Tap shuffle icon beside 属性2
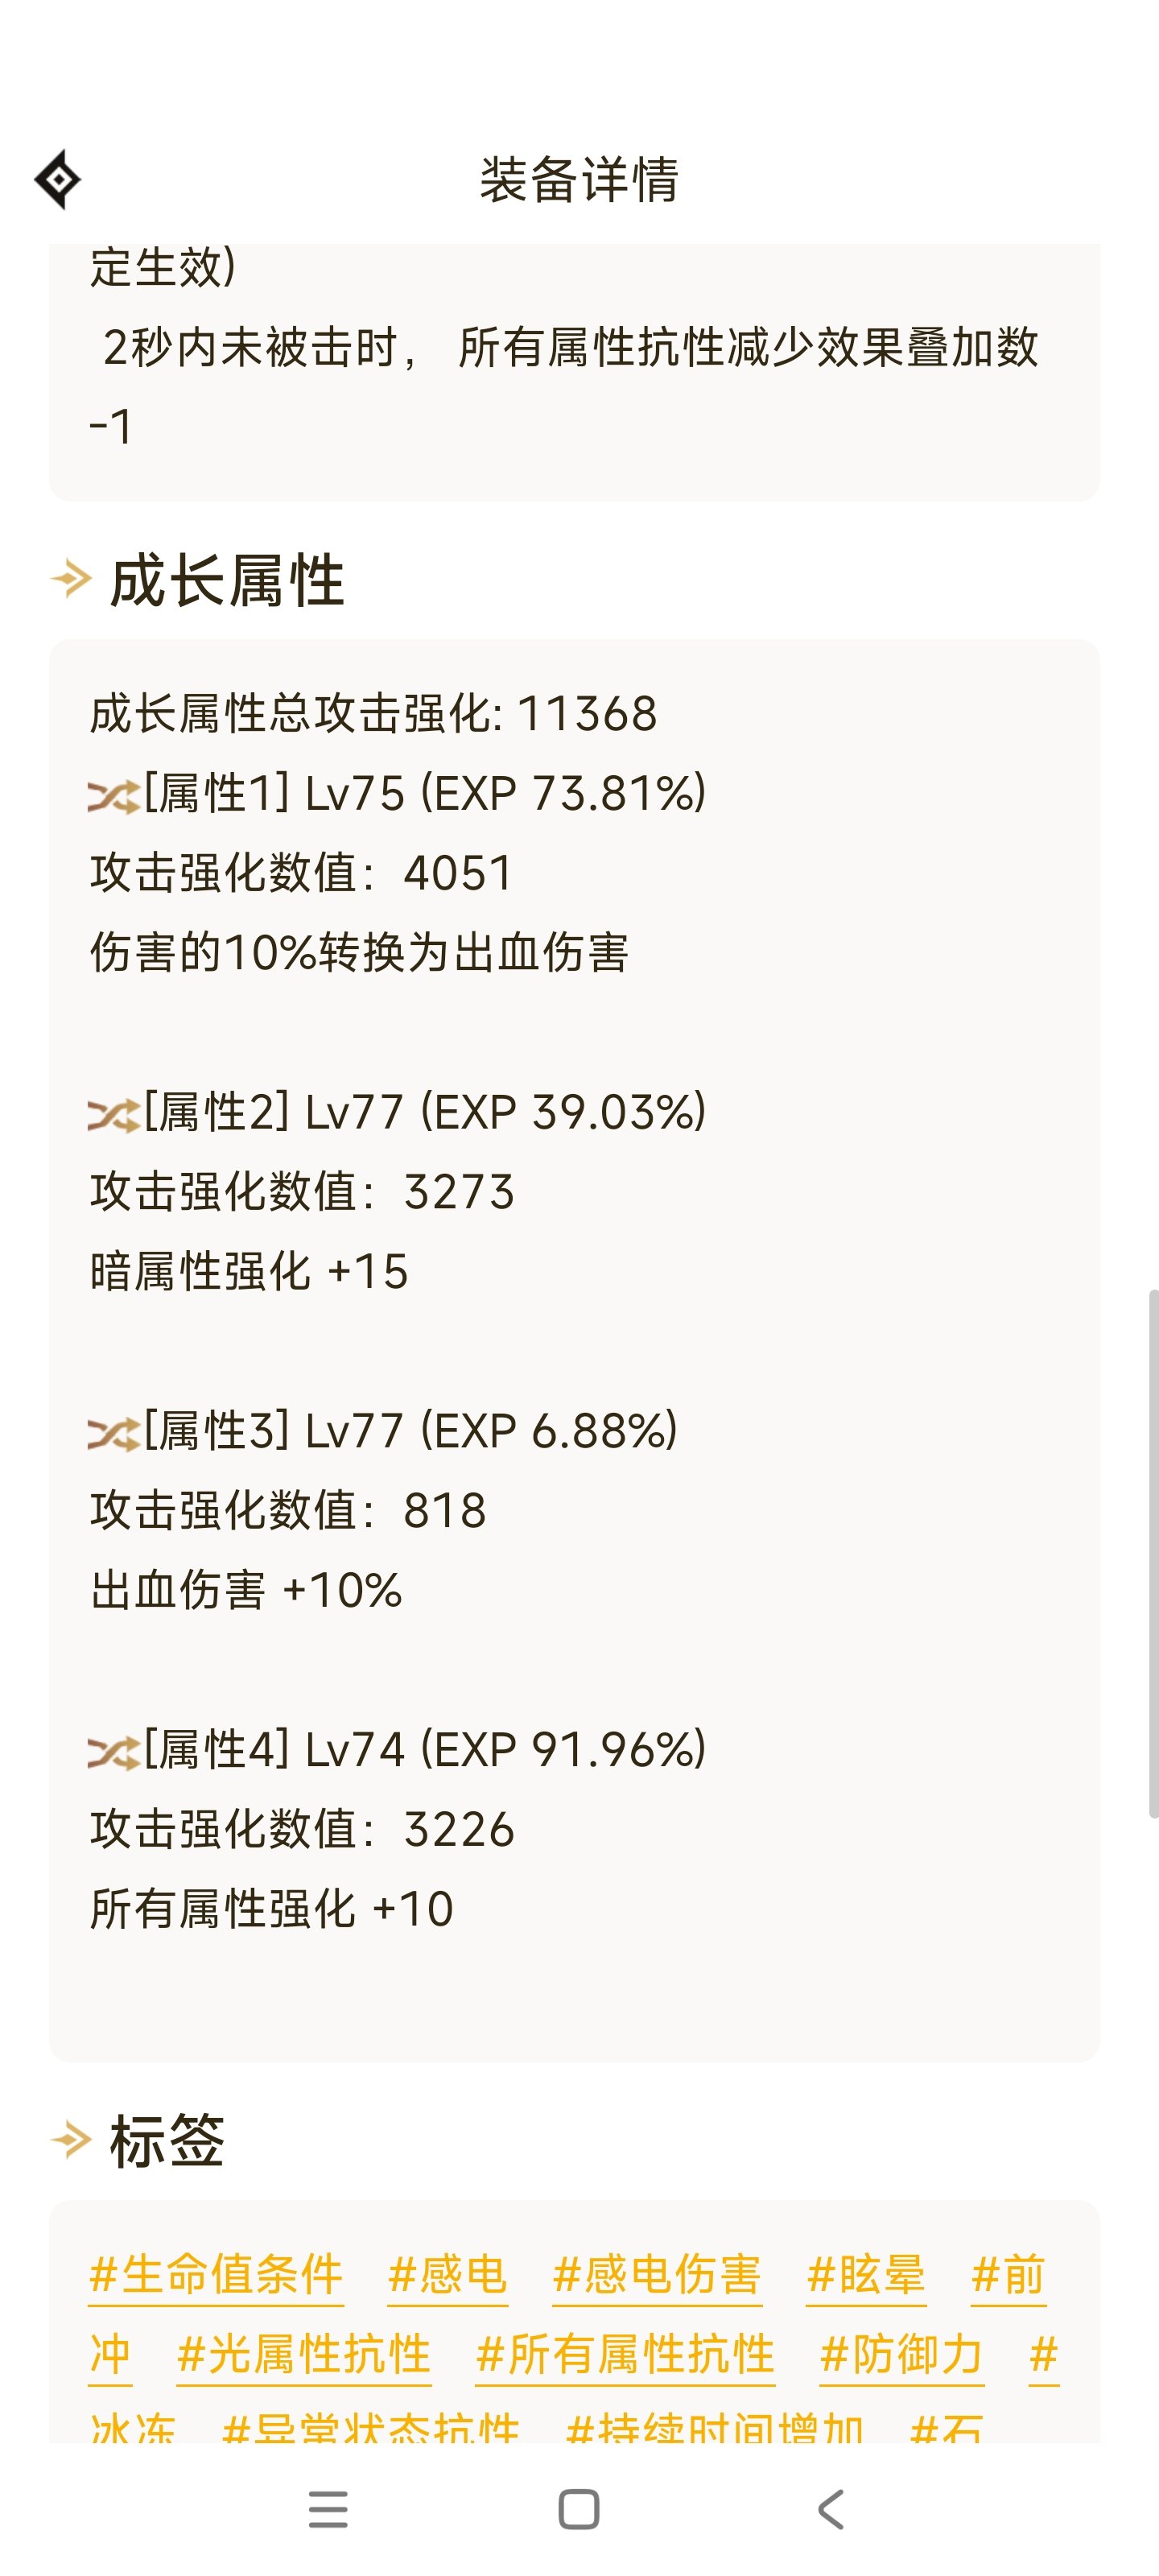The width and height of the screenshot is (1159, 2576). tap(113, 1115)
